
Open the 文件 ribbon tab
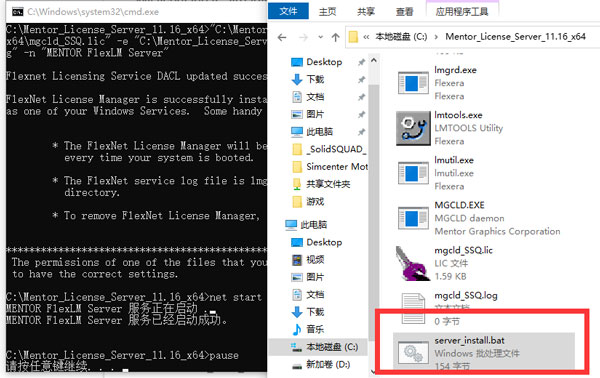[x=288, y=11]
